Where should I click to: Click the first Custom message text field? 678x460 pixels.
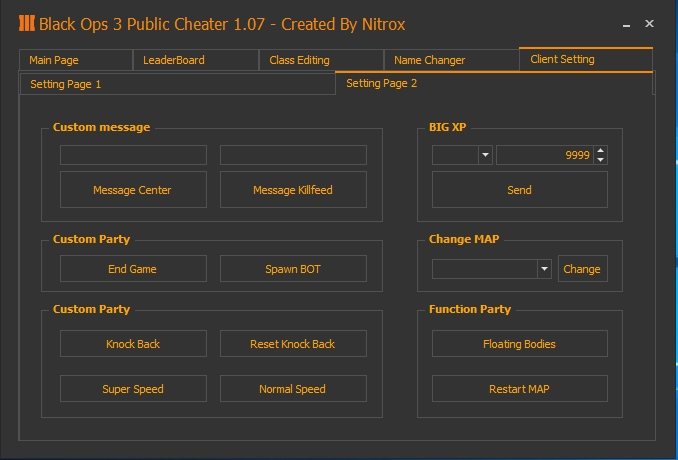pyautogui.click(x=133, y=155)
